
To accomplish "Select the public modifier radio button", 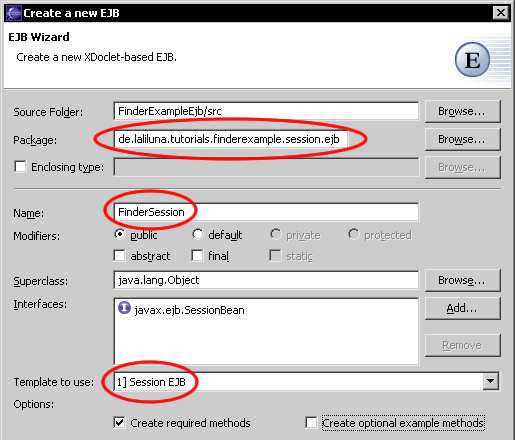I will (119, 234).
